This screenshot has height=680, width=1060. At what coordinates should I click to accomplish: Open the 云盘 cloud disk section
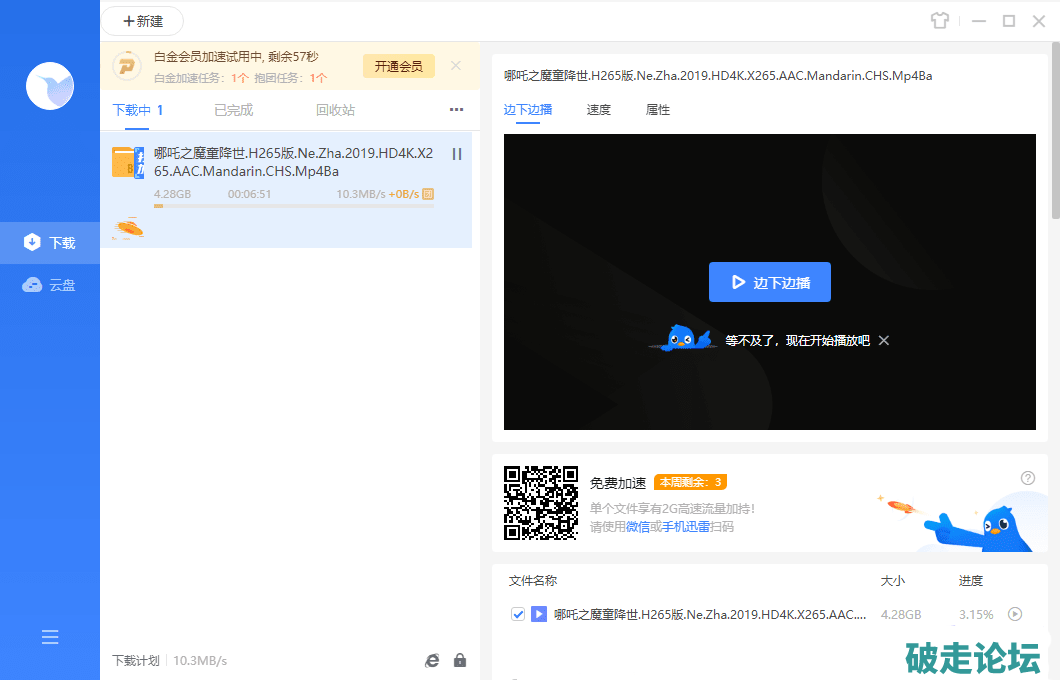click(x=50, y=285)
